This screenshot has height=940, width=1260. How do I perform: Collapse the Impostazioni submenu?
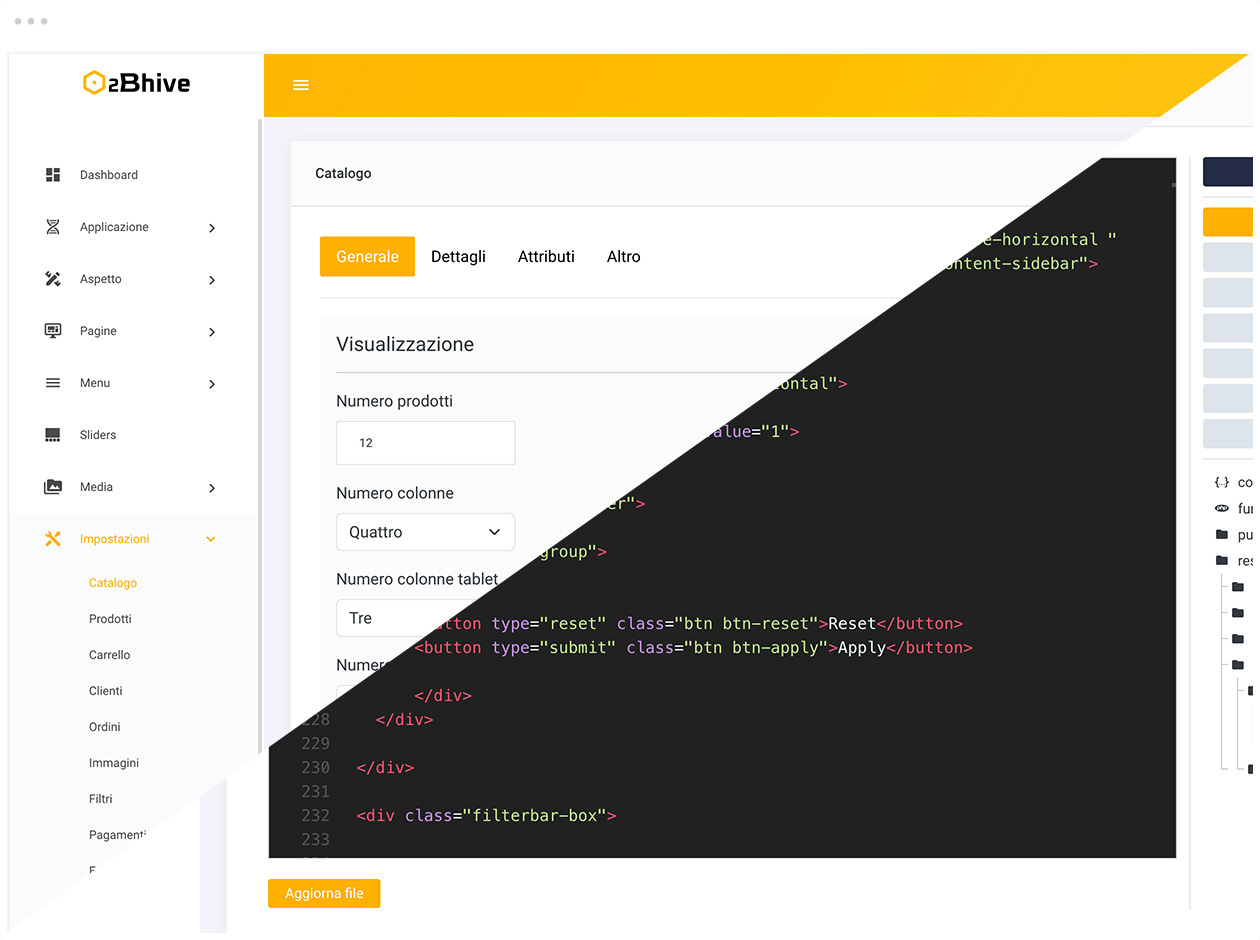211,538
